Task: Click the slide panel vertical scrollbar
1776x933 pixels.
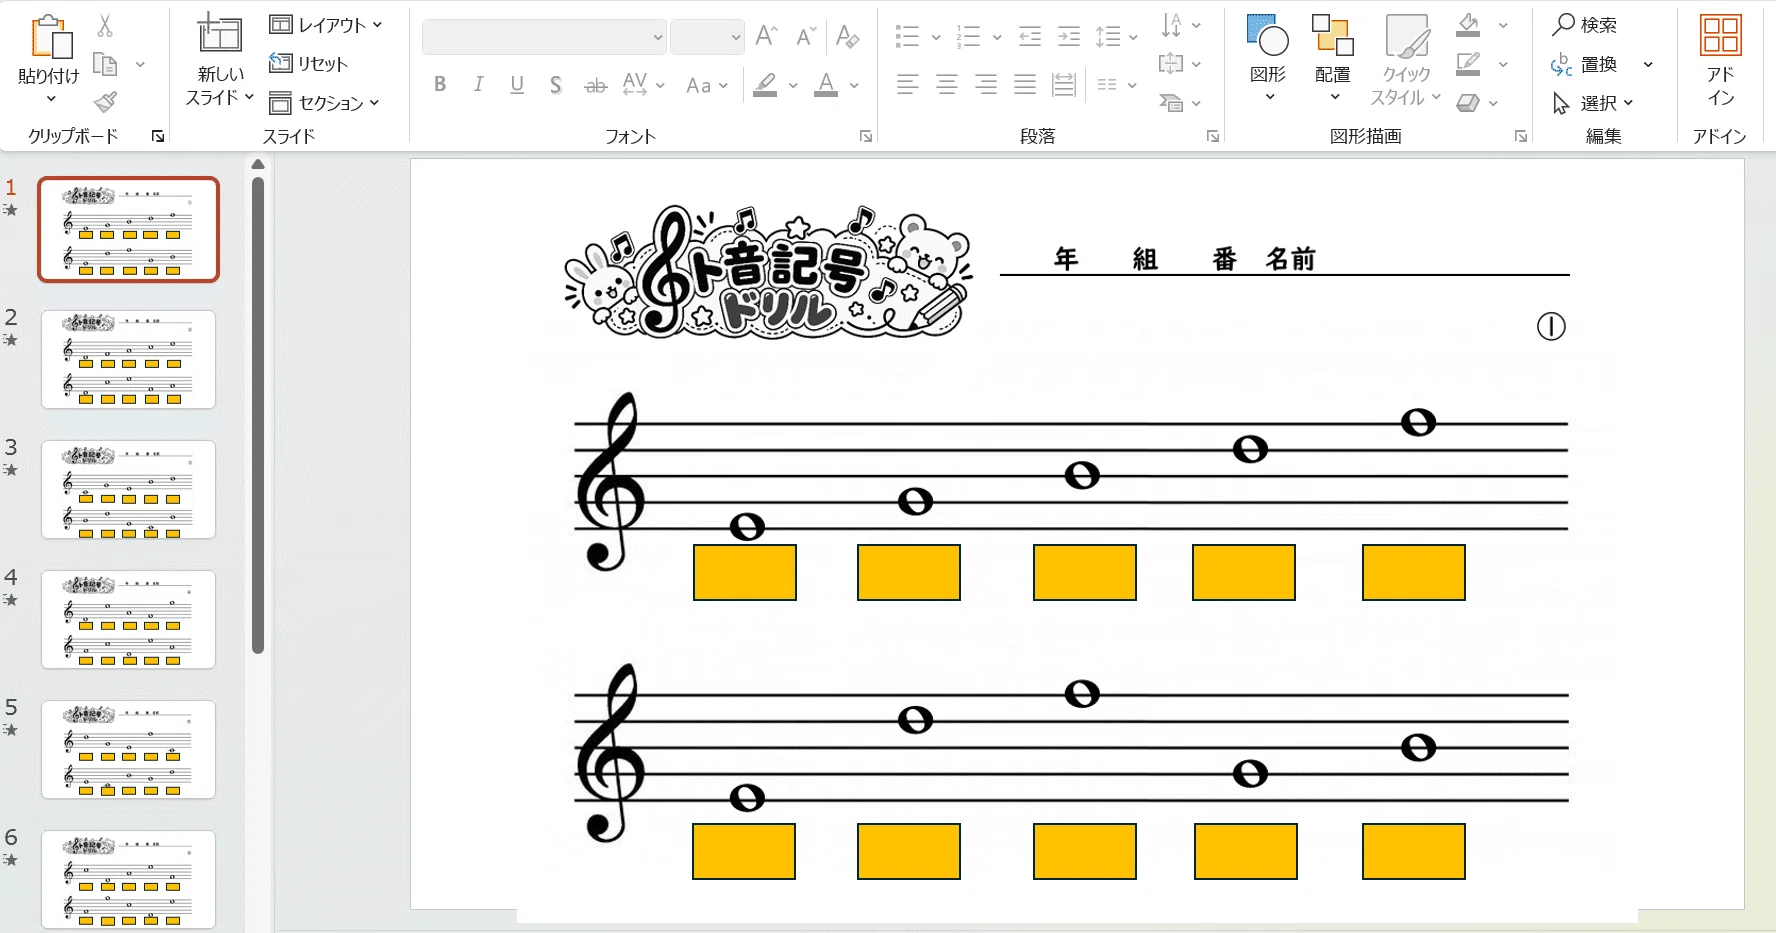Action: tap(258, 415)
